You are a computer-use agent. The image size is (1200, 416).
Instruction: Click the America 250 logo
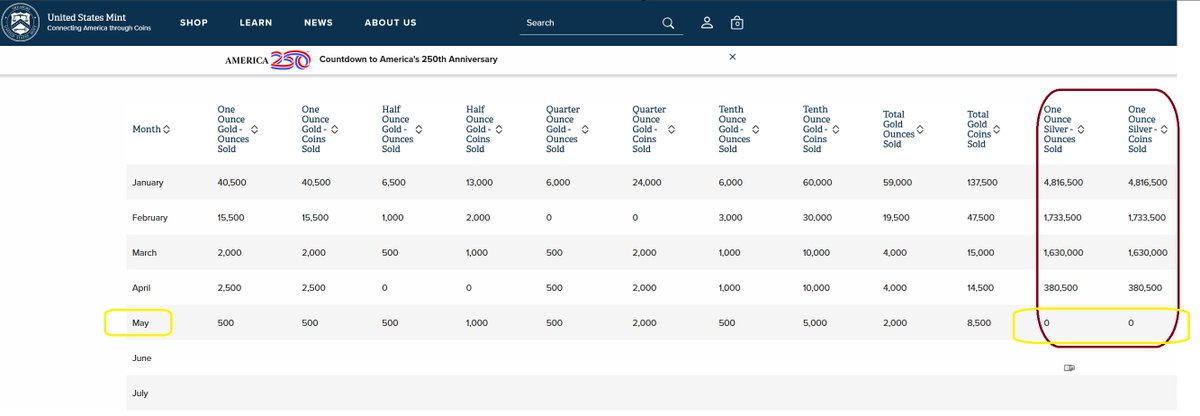point(269,59)
